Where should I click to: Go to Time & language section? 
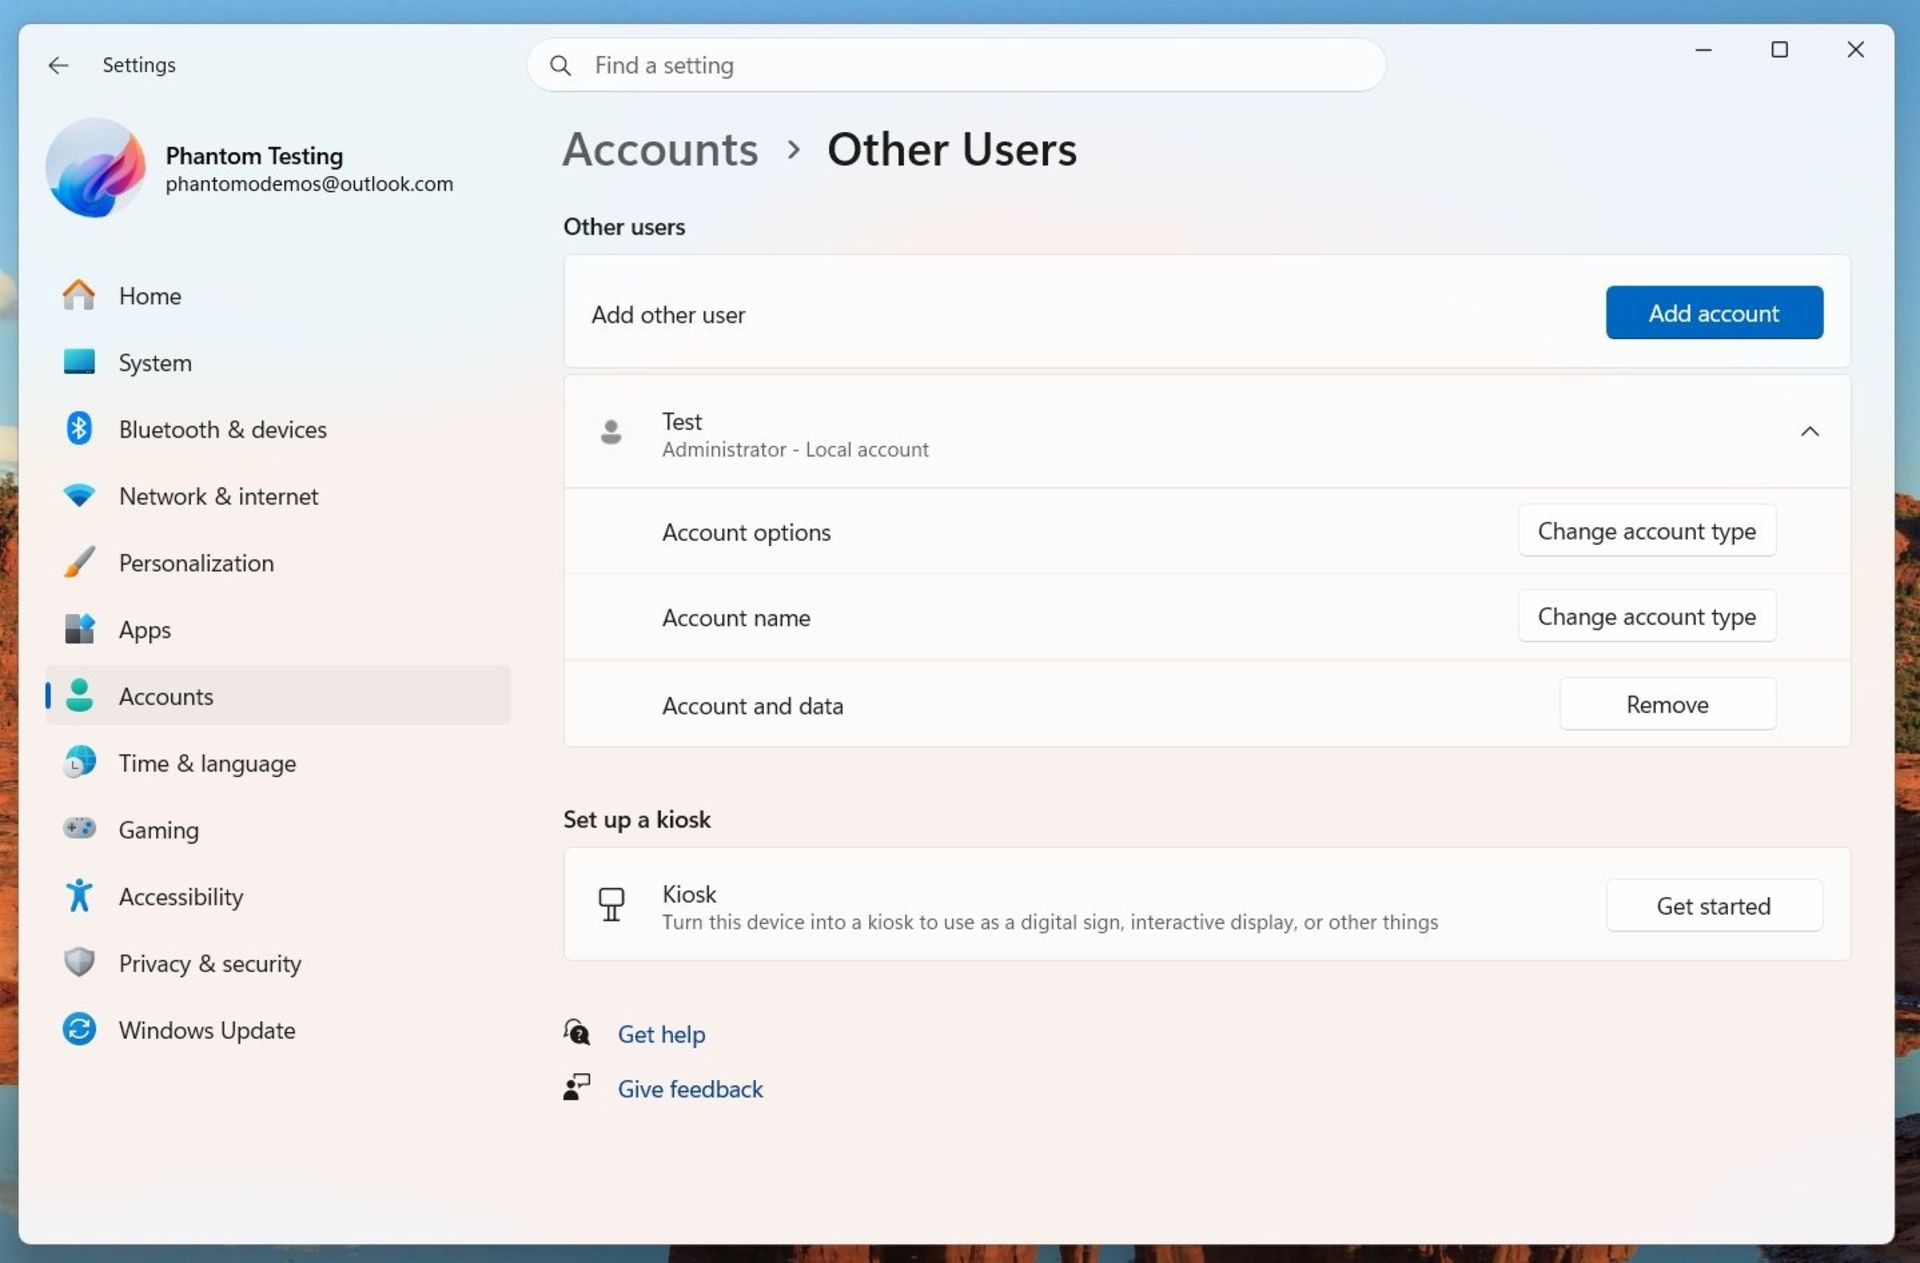click(207, 763)
